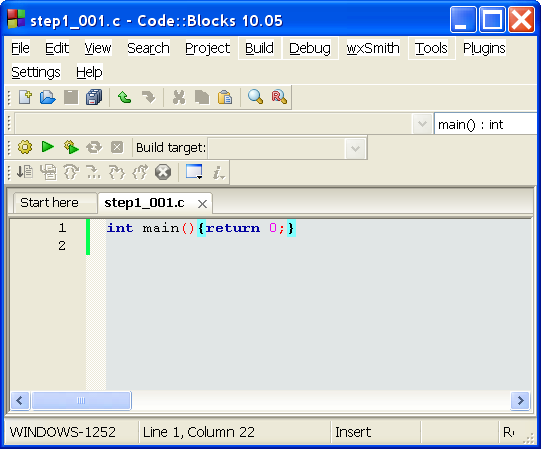Click the Save all files icon

coord(94,97)
